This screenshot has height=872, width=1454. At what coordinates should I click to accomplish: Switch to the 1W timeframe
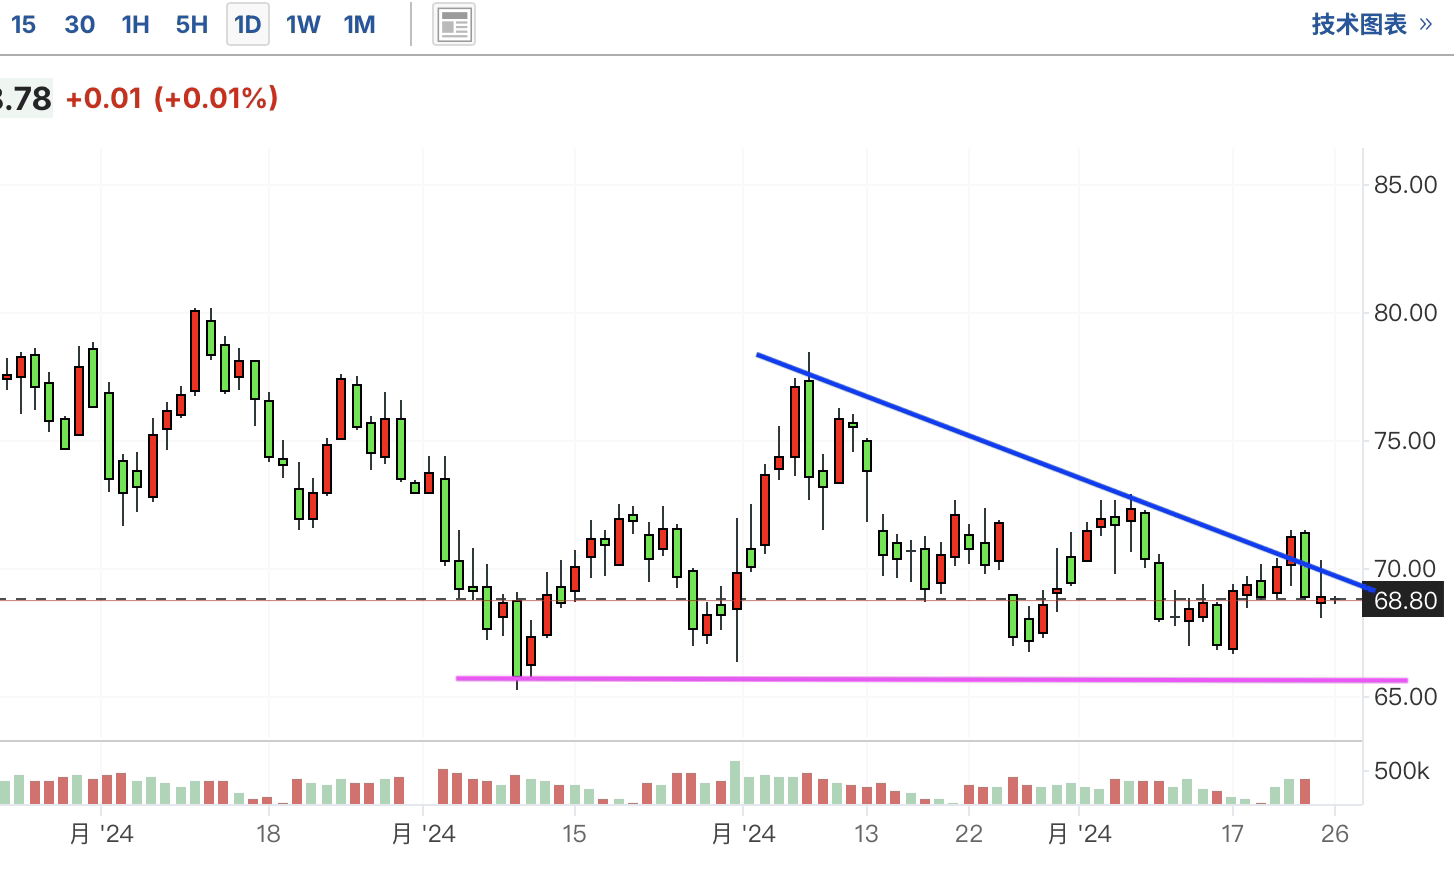303,24
